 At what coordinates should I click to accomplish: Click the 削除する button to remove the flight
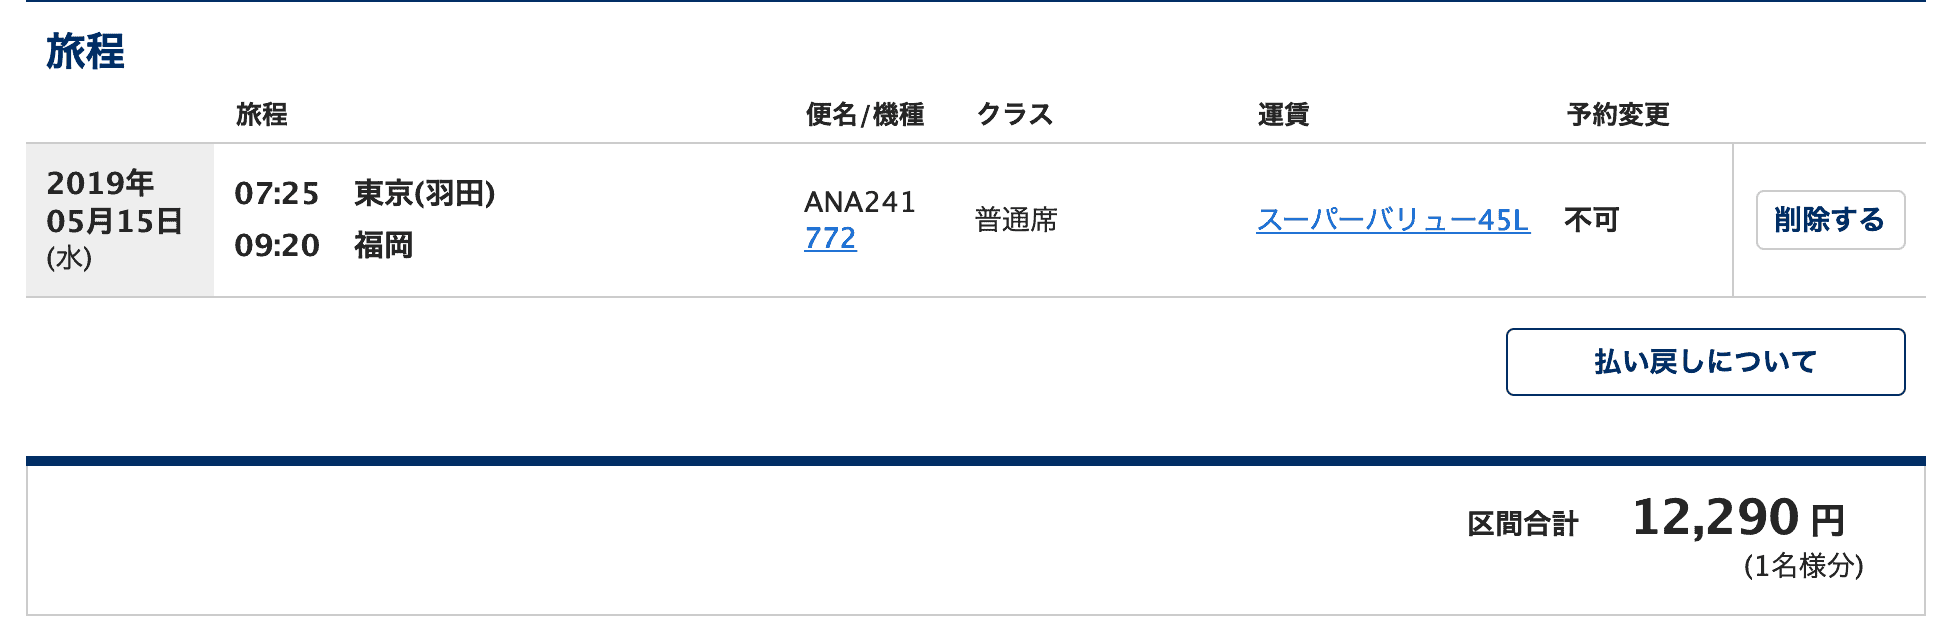(x=1829, y=220)
